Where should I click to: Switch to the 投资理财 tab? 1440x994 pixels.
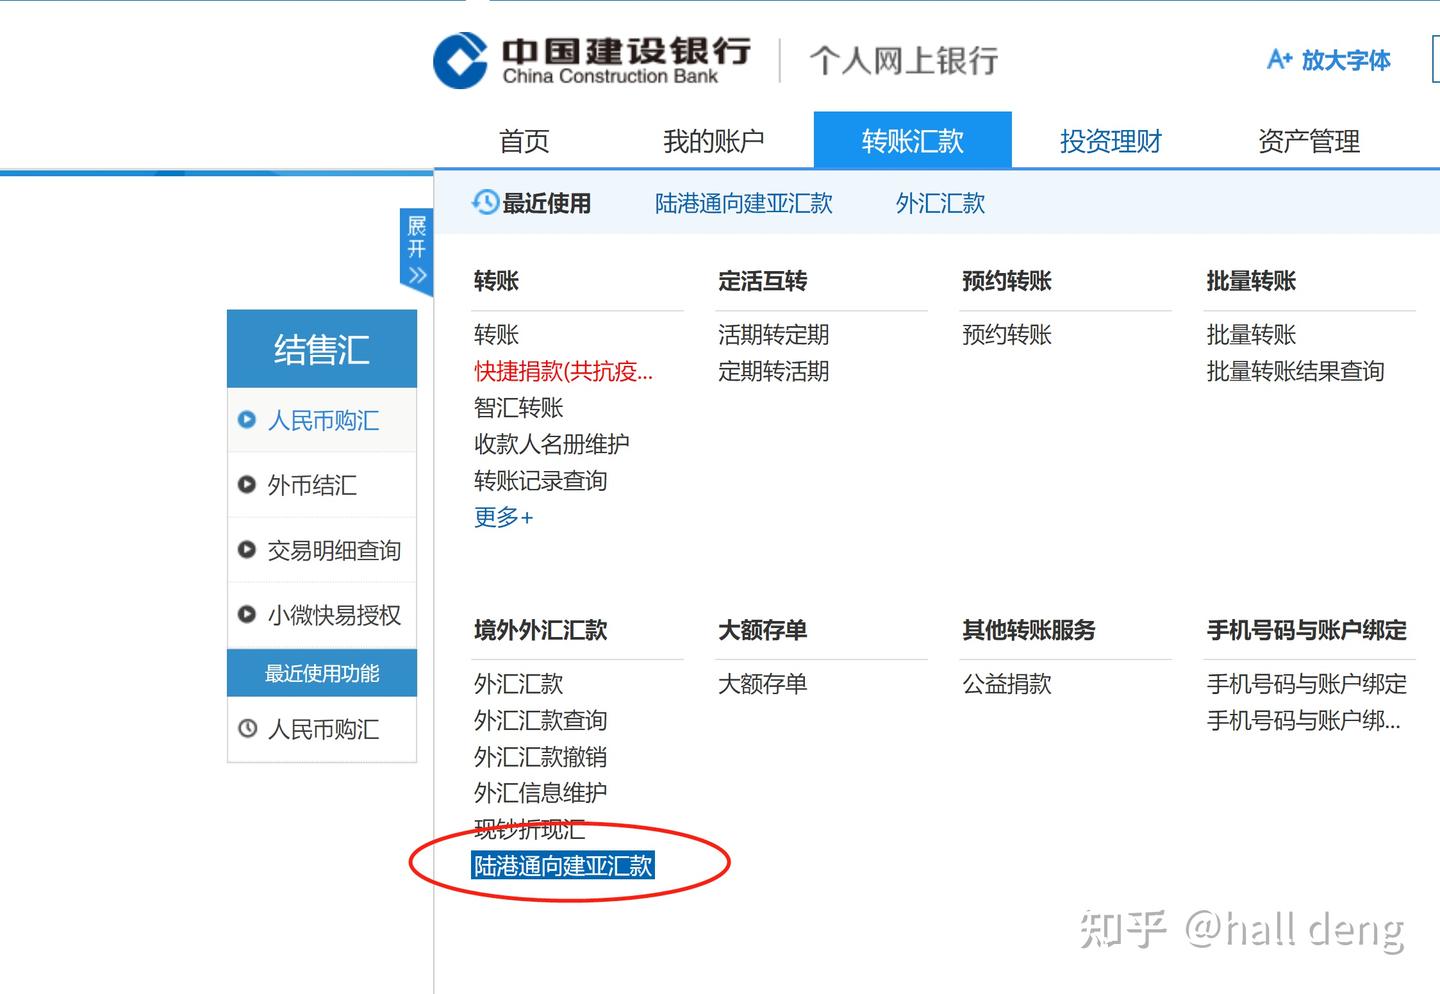click(x=1109, y=140)
